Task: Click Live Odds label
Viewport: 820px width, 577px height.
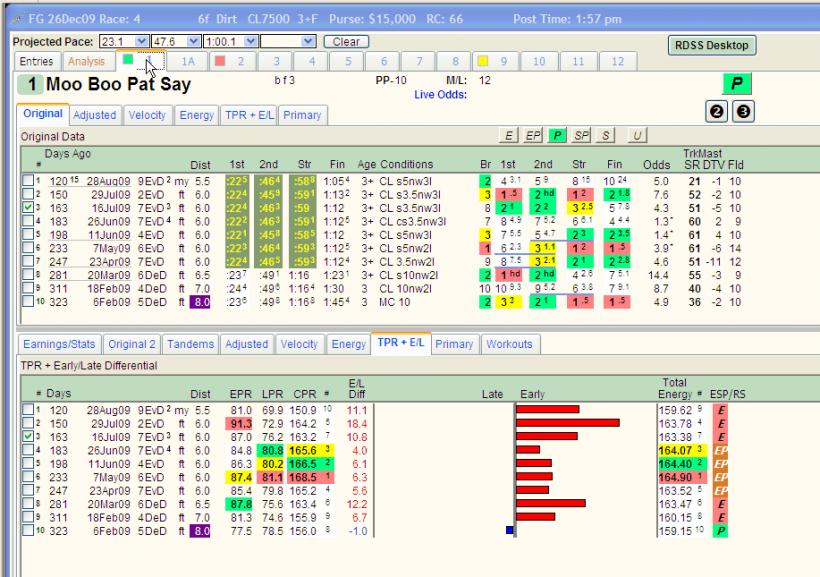Action: coord(440,95)
